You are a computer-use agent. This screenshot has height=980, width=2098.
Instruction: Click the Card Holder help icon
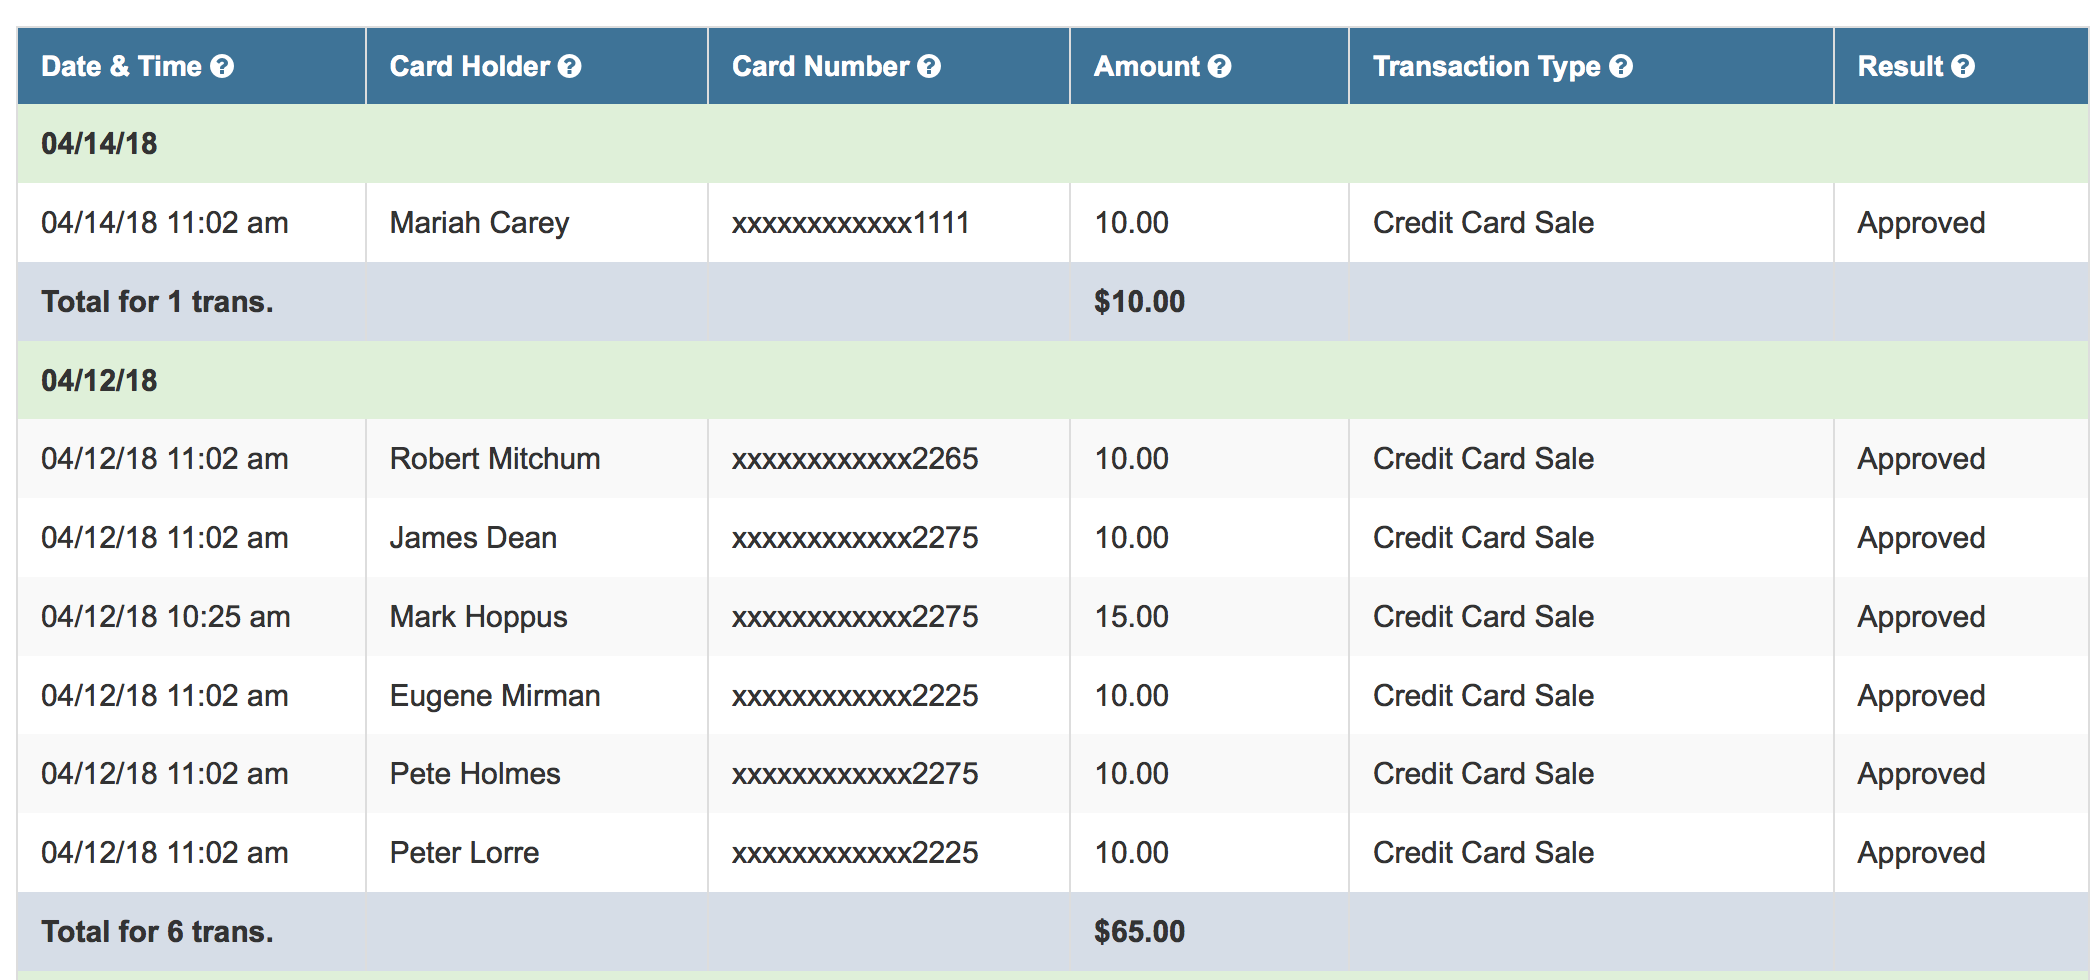click(x=569, y=67)
